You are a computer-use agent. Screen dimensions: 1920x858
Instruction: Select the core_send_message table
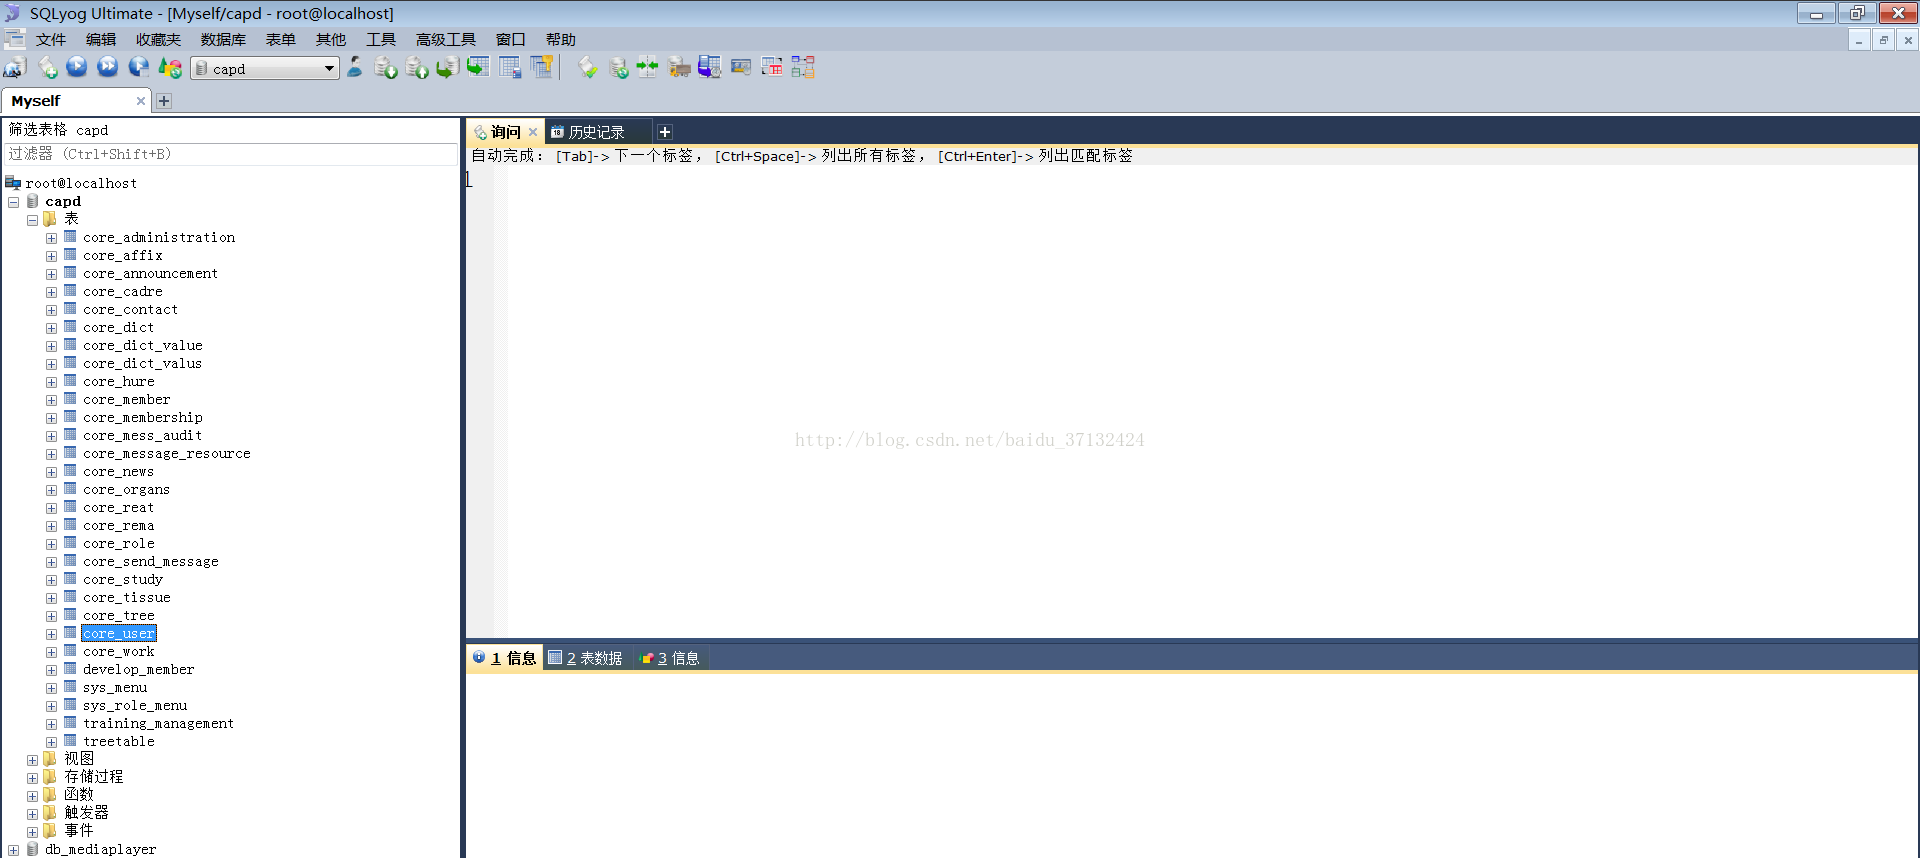[151, 562]
